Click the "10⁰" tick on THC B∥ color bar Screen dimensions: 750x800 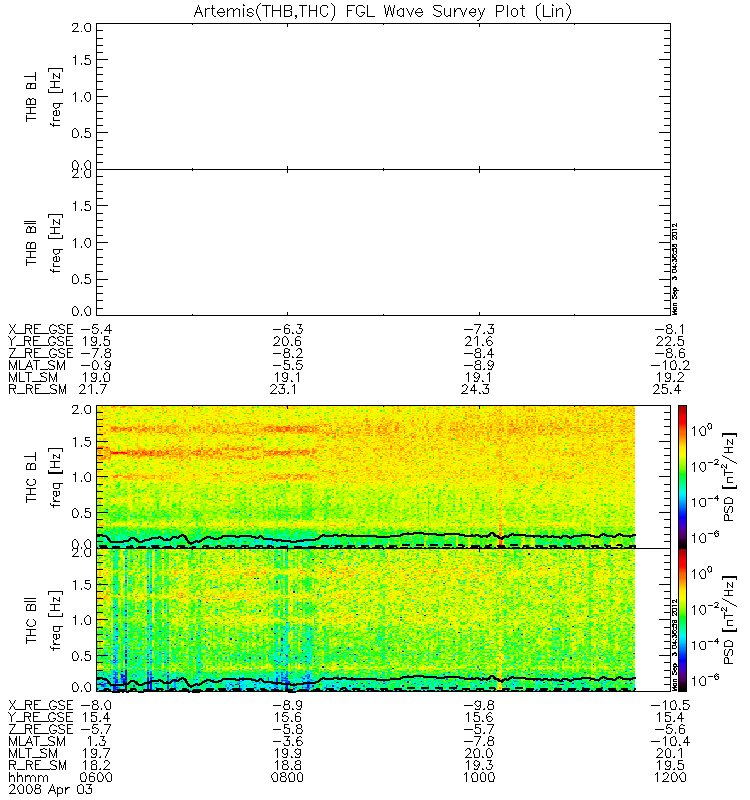pyautogui.click(x=702, y=573)
